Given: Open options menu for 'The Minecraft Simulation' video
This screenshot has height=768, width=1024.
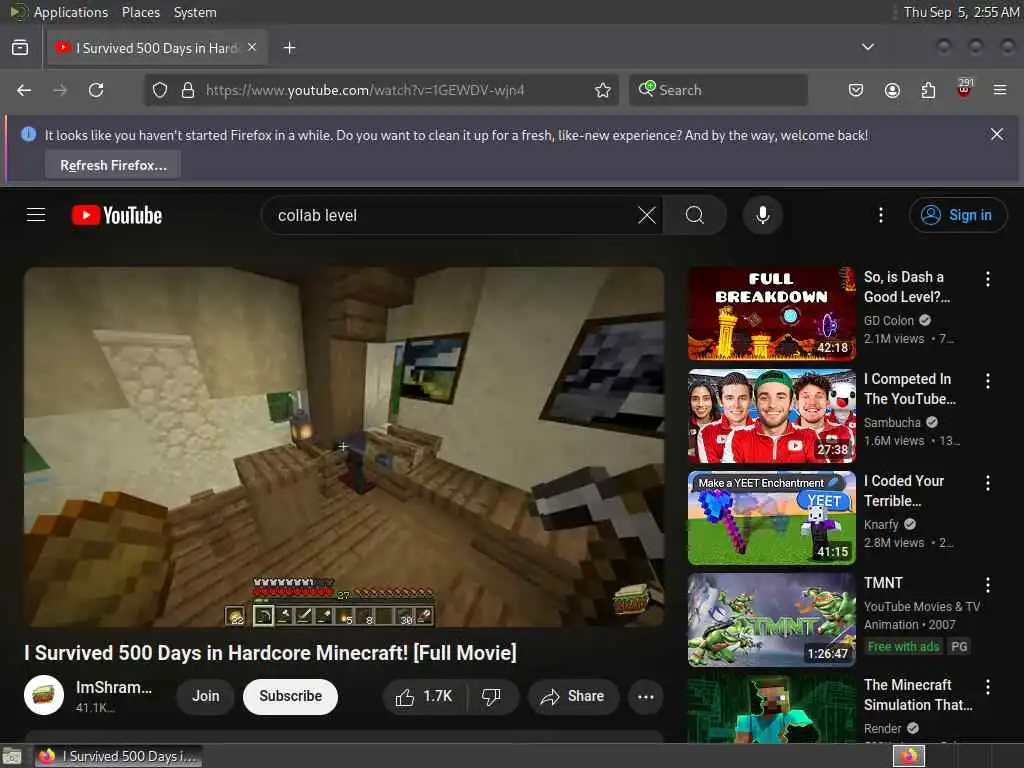Looking at the screenshot, I should pyautogui.click(x=987, y=686).
